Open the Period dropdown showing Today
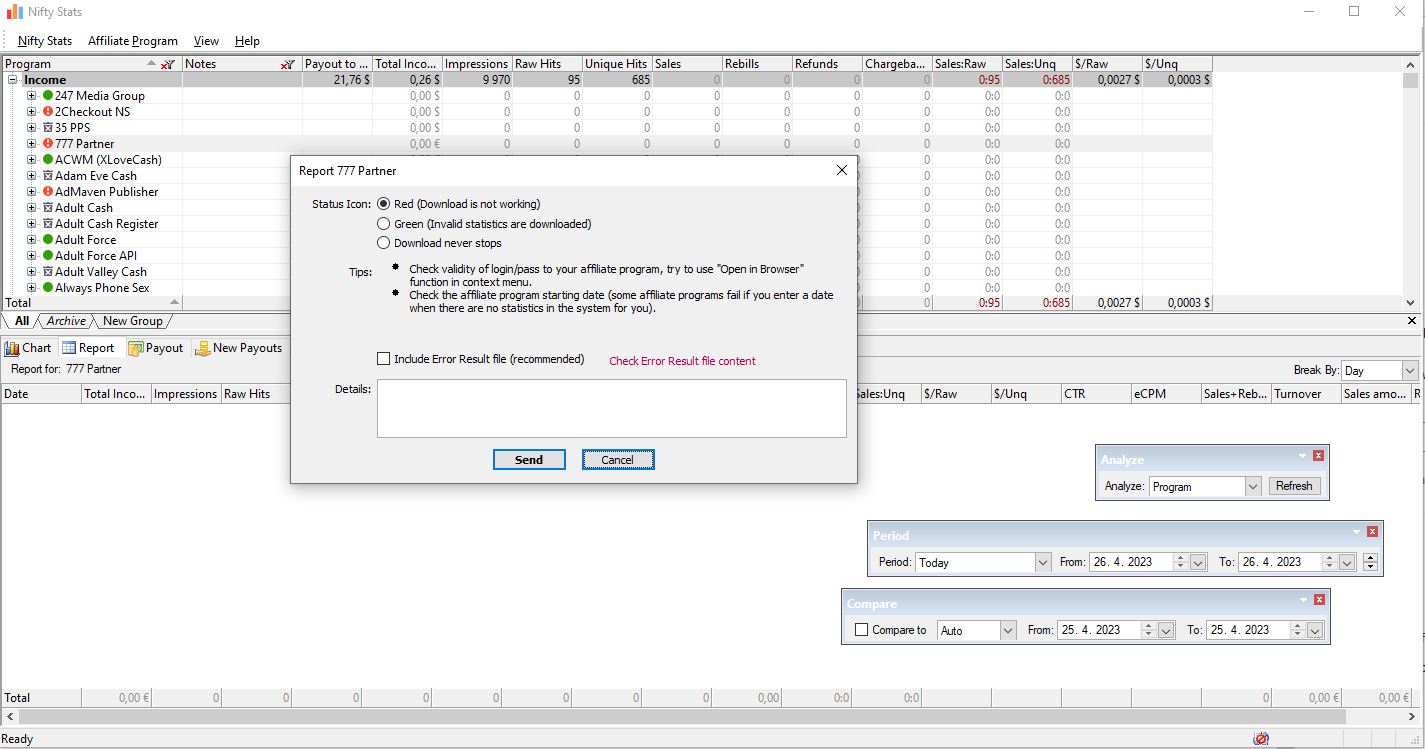1425x749 pixels. (x=1044, y=562)
